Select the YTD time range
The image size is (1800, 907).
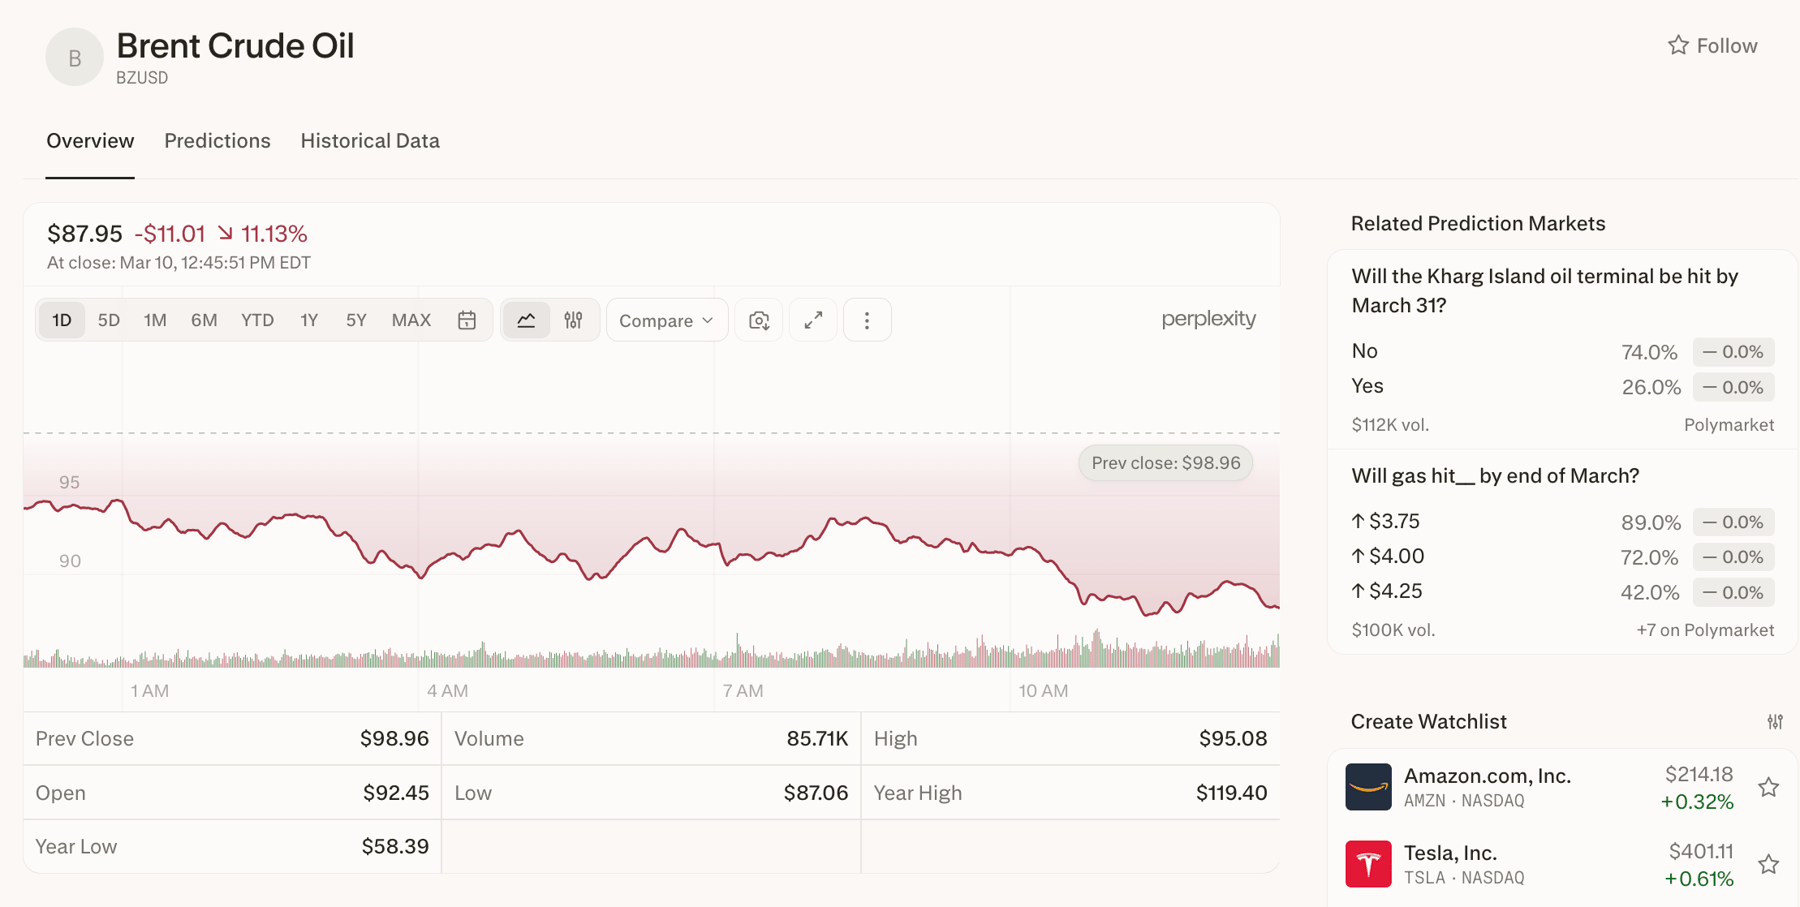(257, 320)
